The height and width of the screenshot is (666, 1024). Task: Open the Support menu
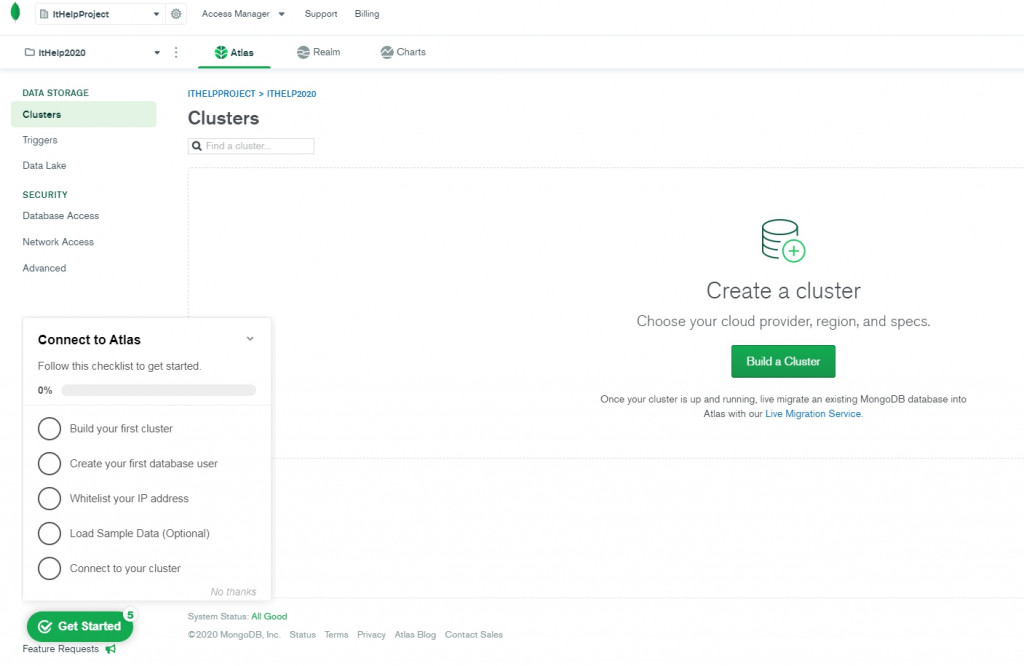click(x=321, y=14)
